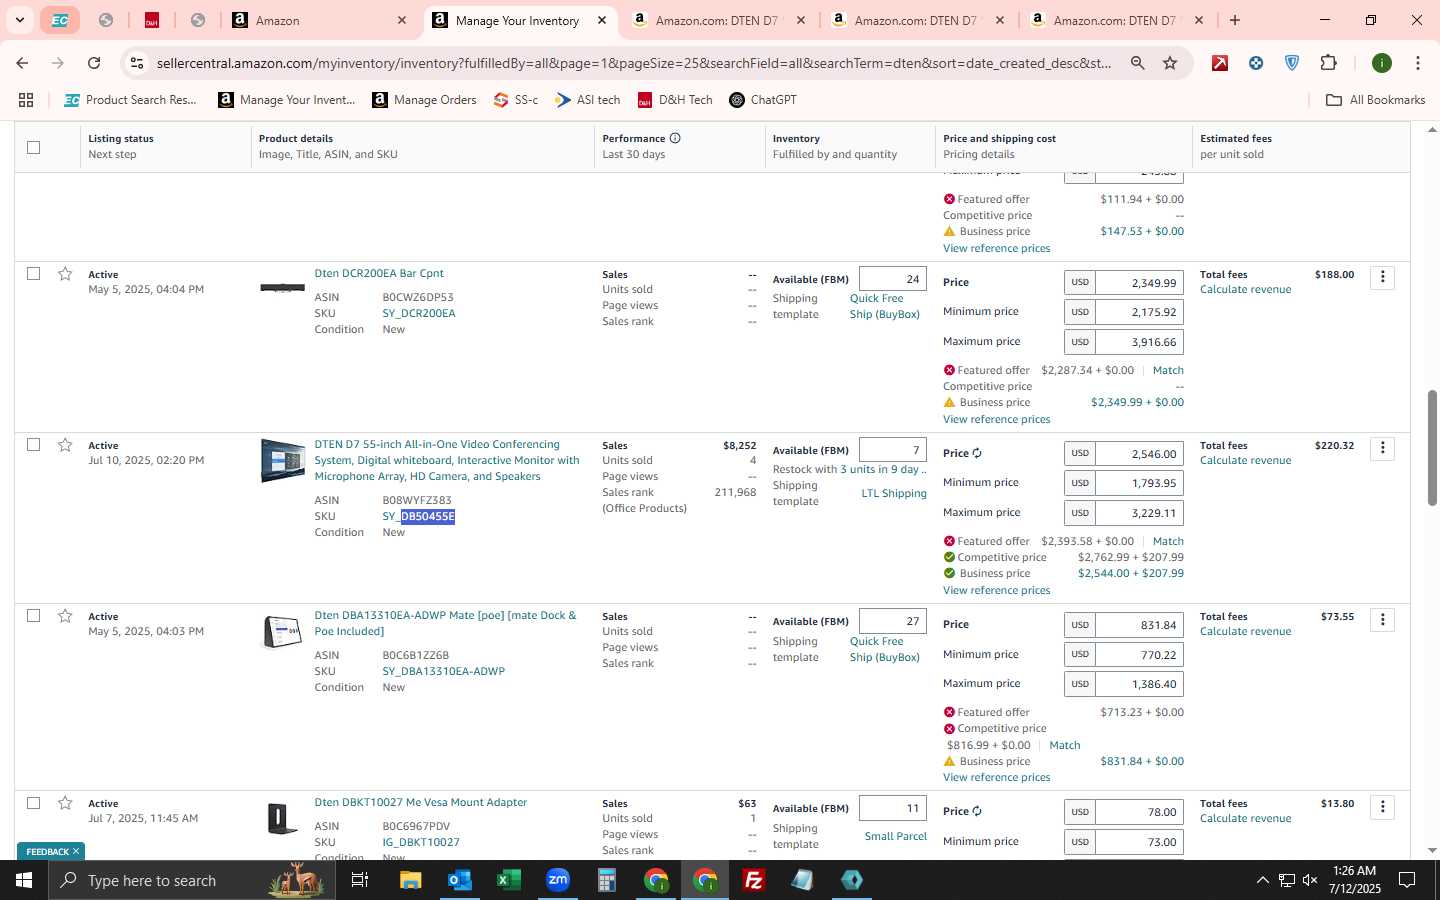The image size is (1440, 900).
Task: Open the Product Search Res... bookmark
Action: [130, 100]
